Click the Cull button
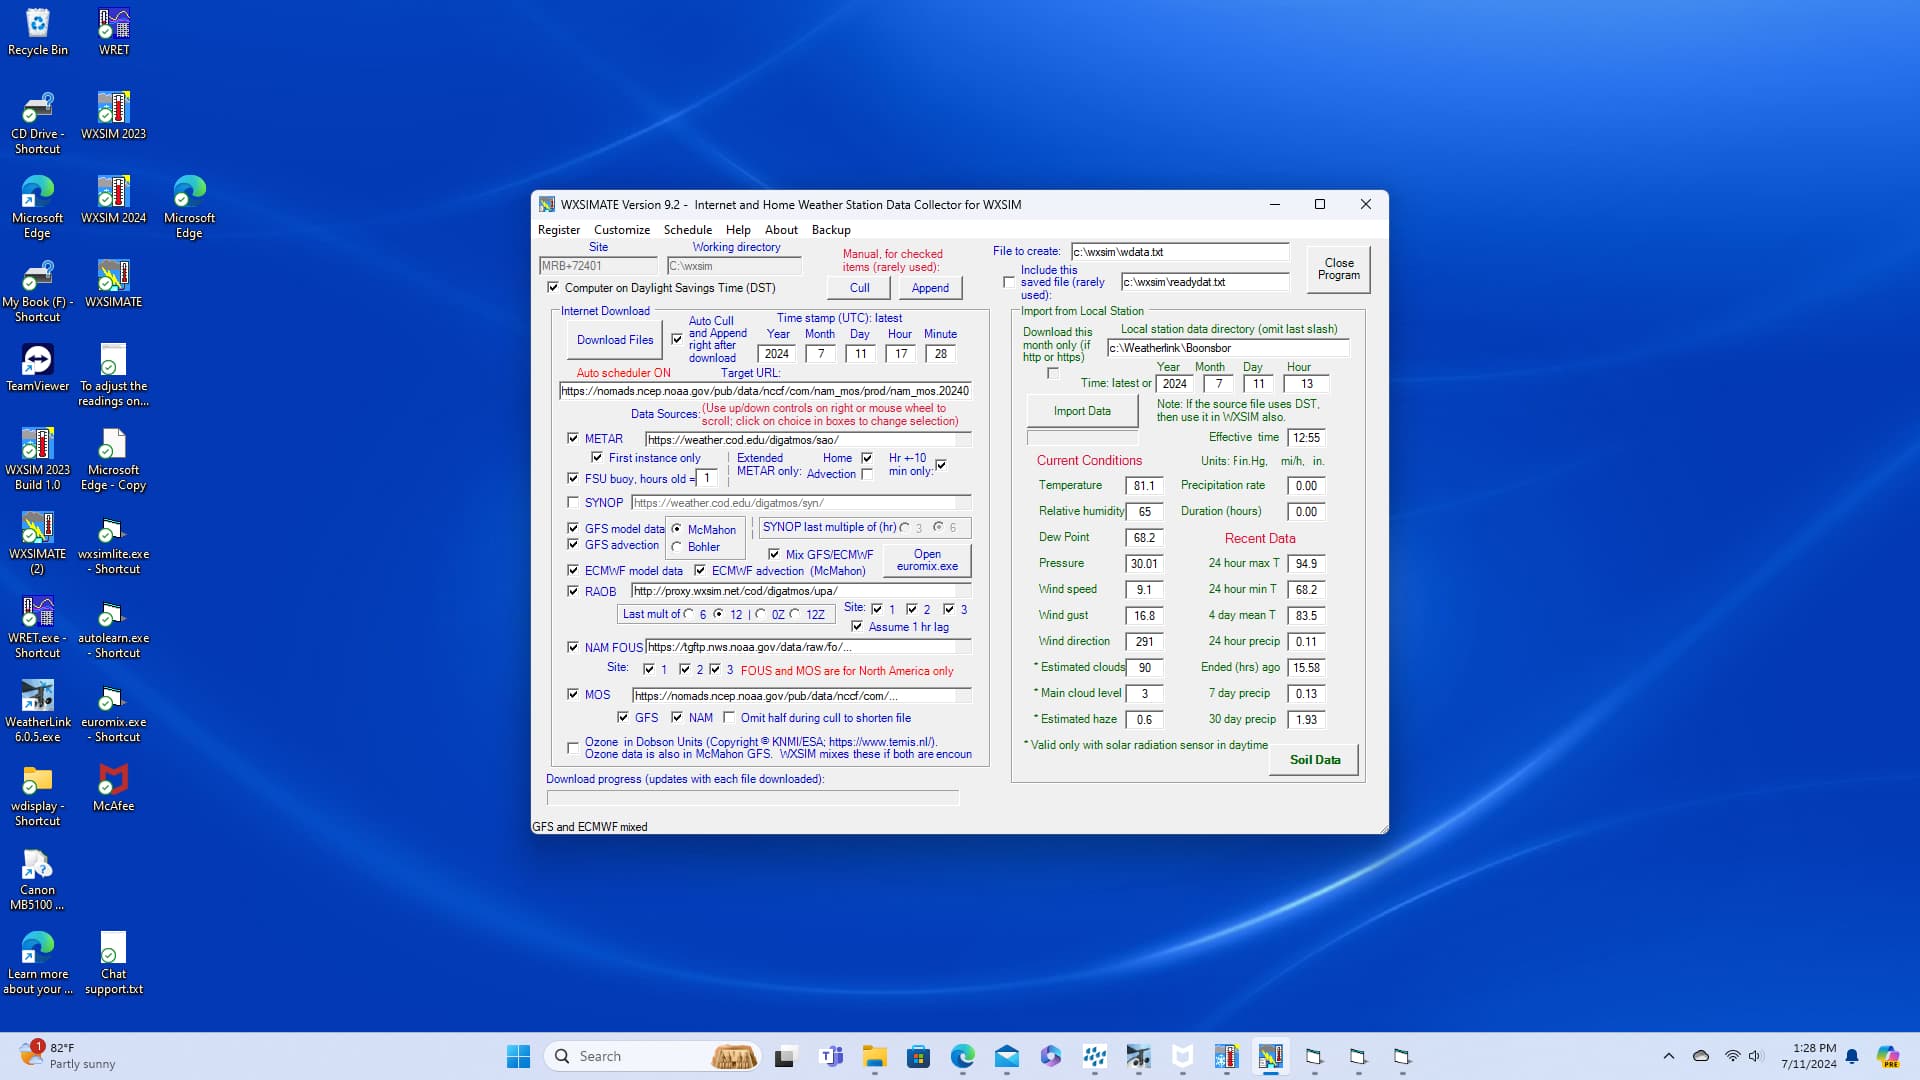 [x=860, y=288]
